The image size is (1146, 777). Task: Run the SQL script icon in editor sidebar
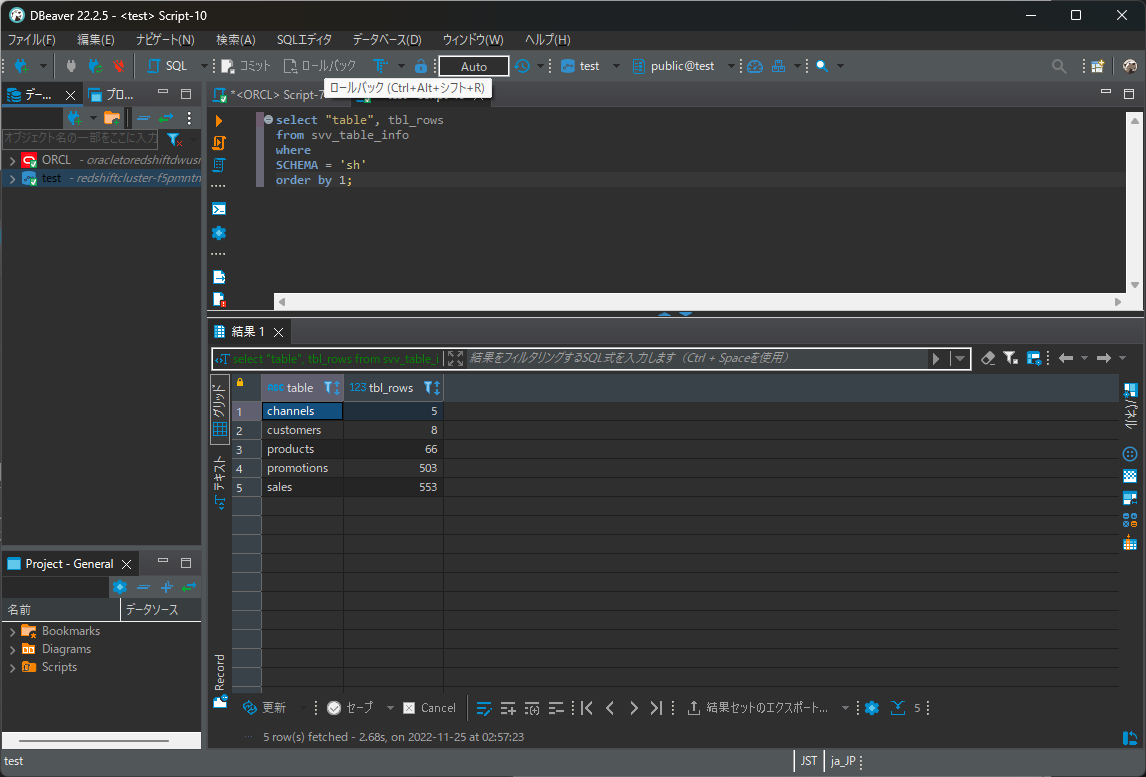click(x=219, y=143)
